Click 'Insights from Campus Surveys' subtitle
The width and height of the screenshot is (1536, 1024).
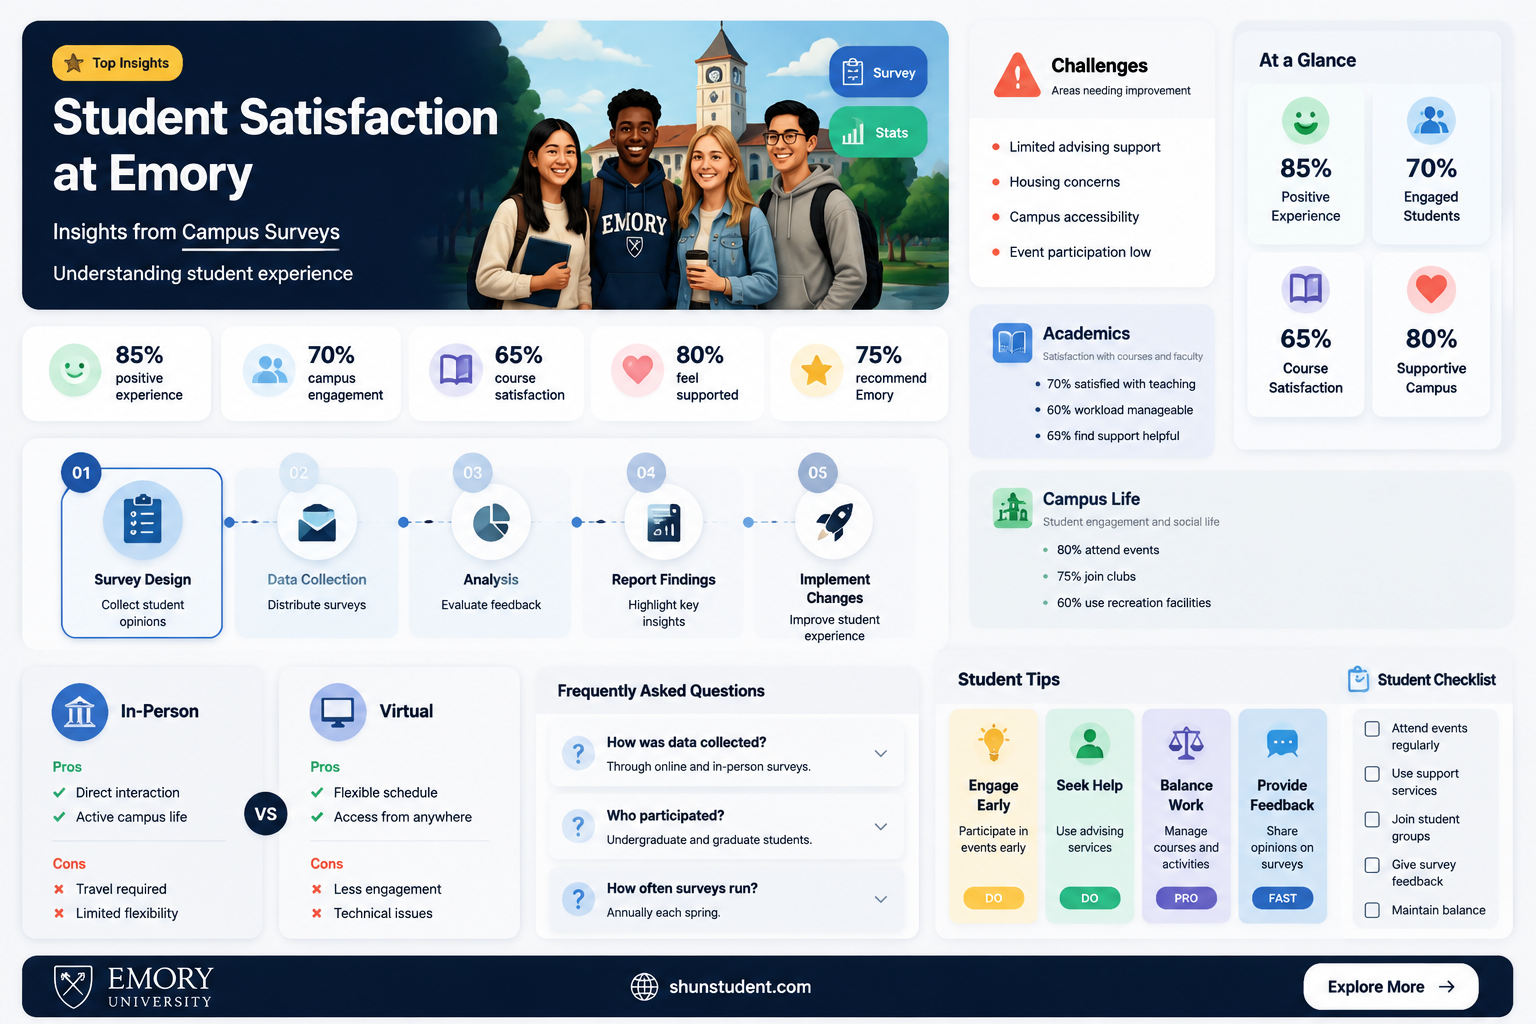(196, 232)
